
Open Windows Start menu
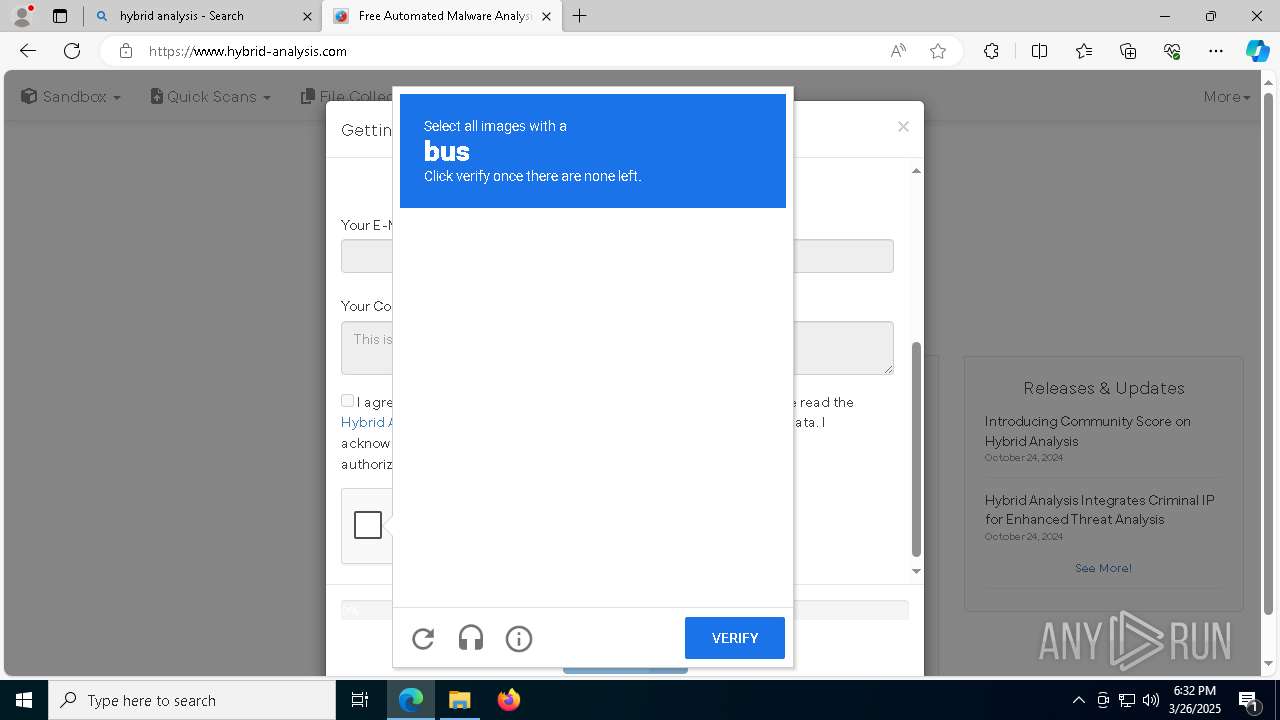(x=24, y=700)
